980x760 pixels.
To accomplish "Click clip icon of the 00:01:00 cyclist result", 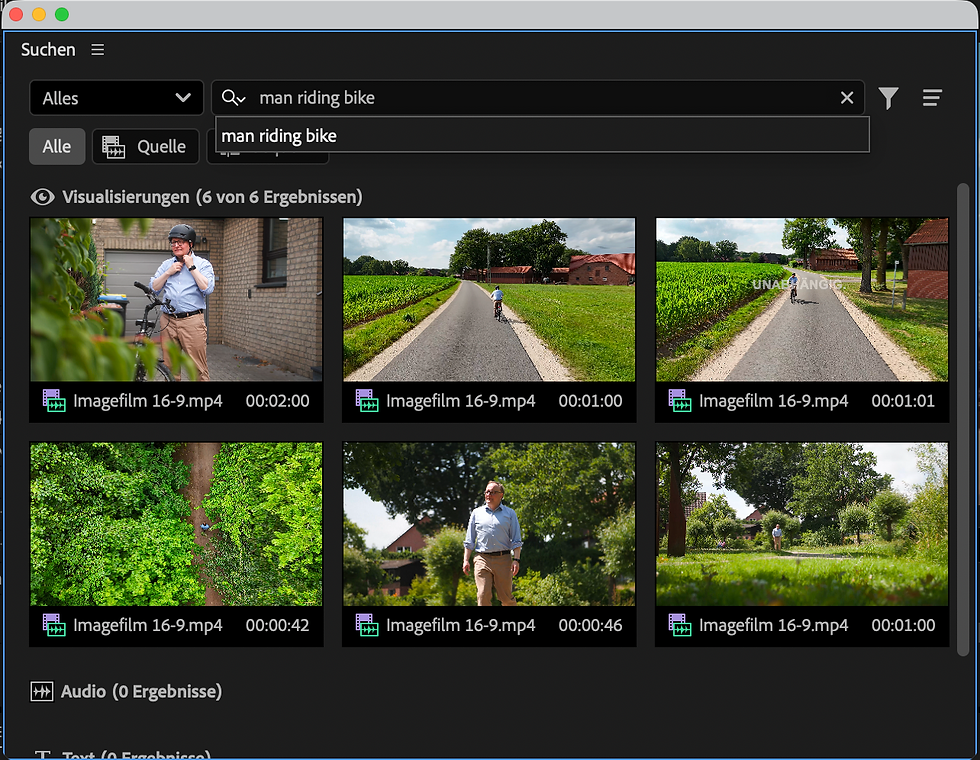I will click(367, 400).
